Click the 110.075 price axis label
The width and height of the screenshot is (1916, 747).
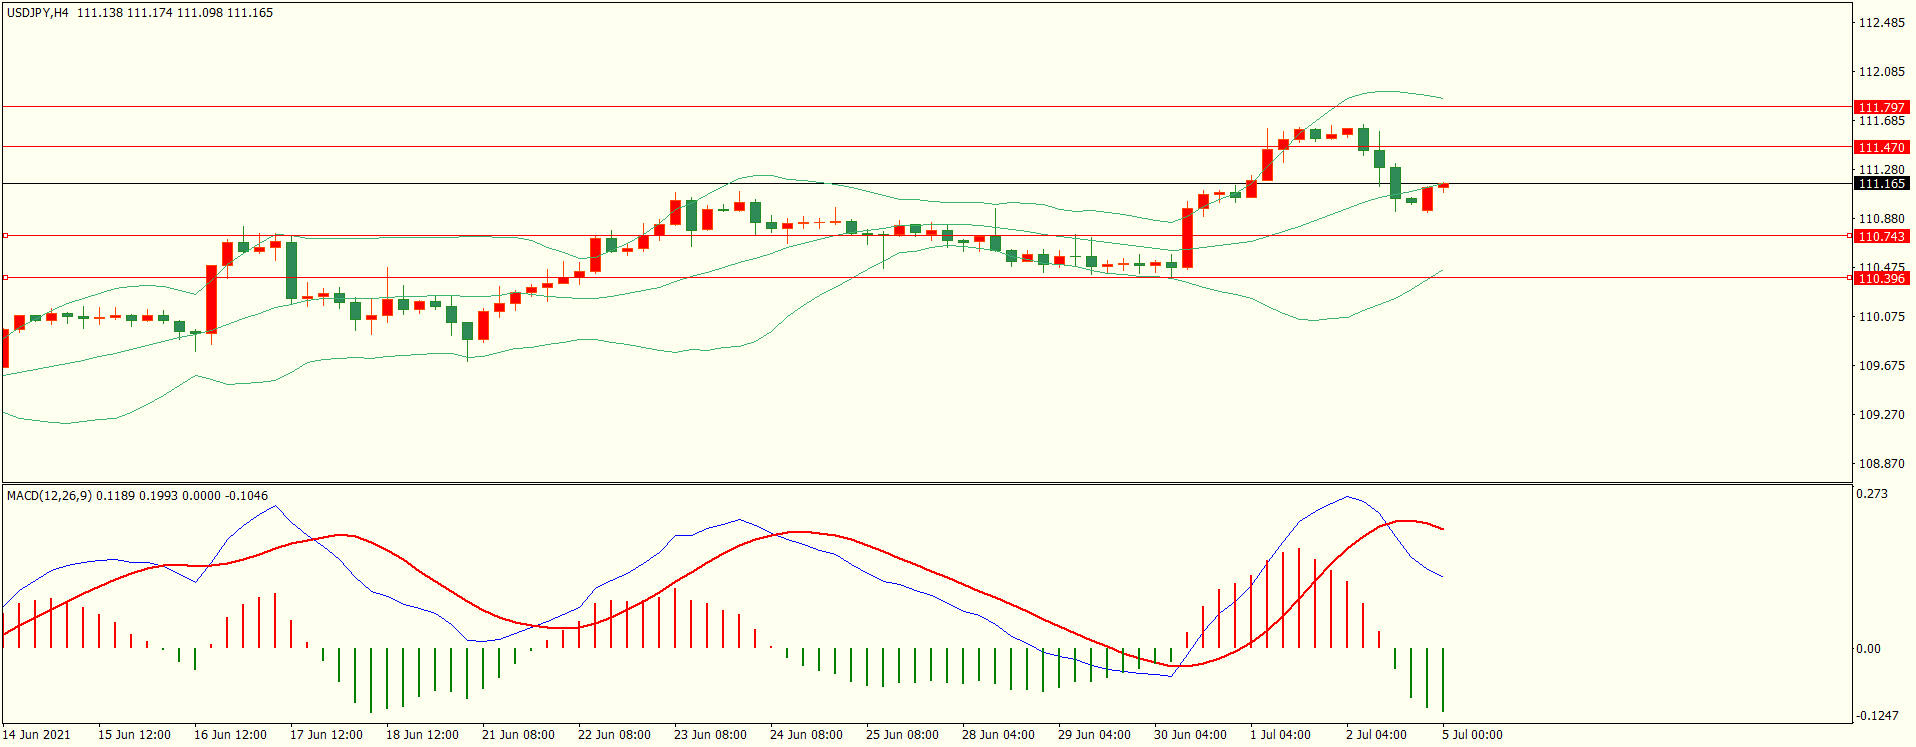click(x=1881, y=317)
